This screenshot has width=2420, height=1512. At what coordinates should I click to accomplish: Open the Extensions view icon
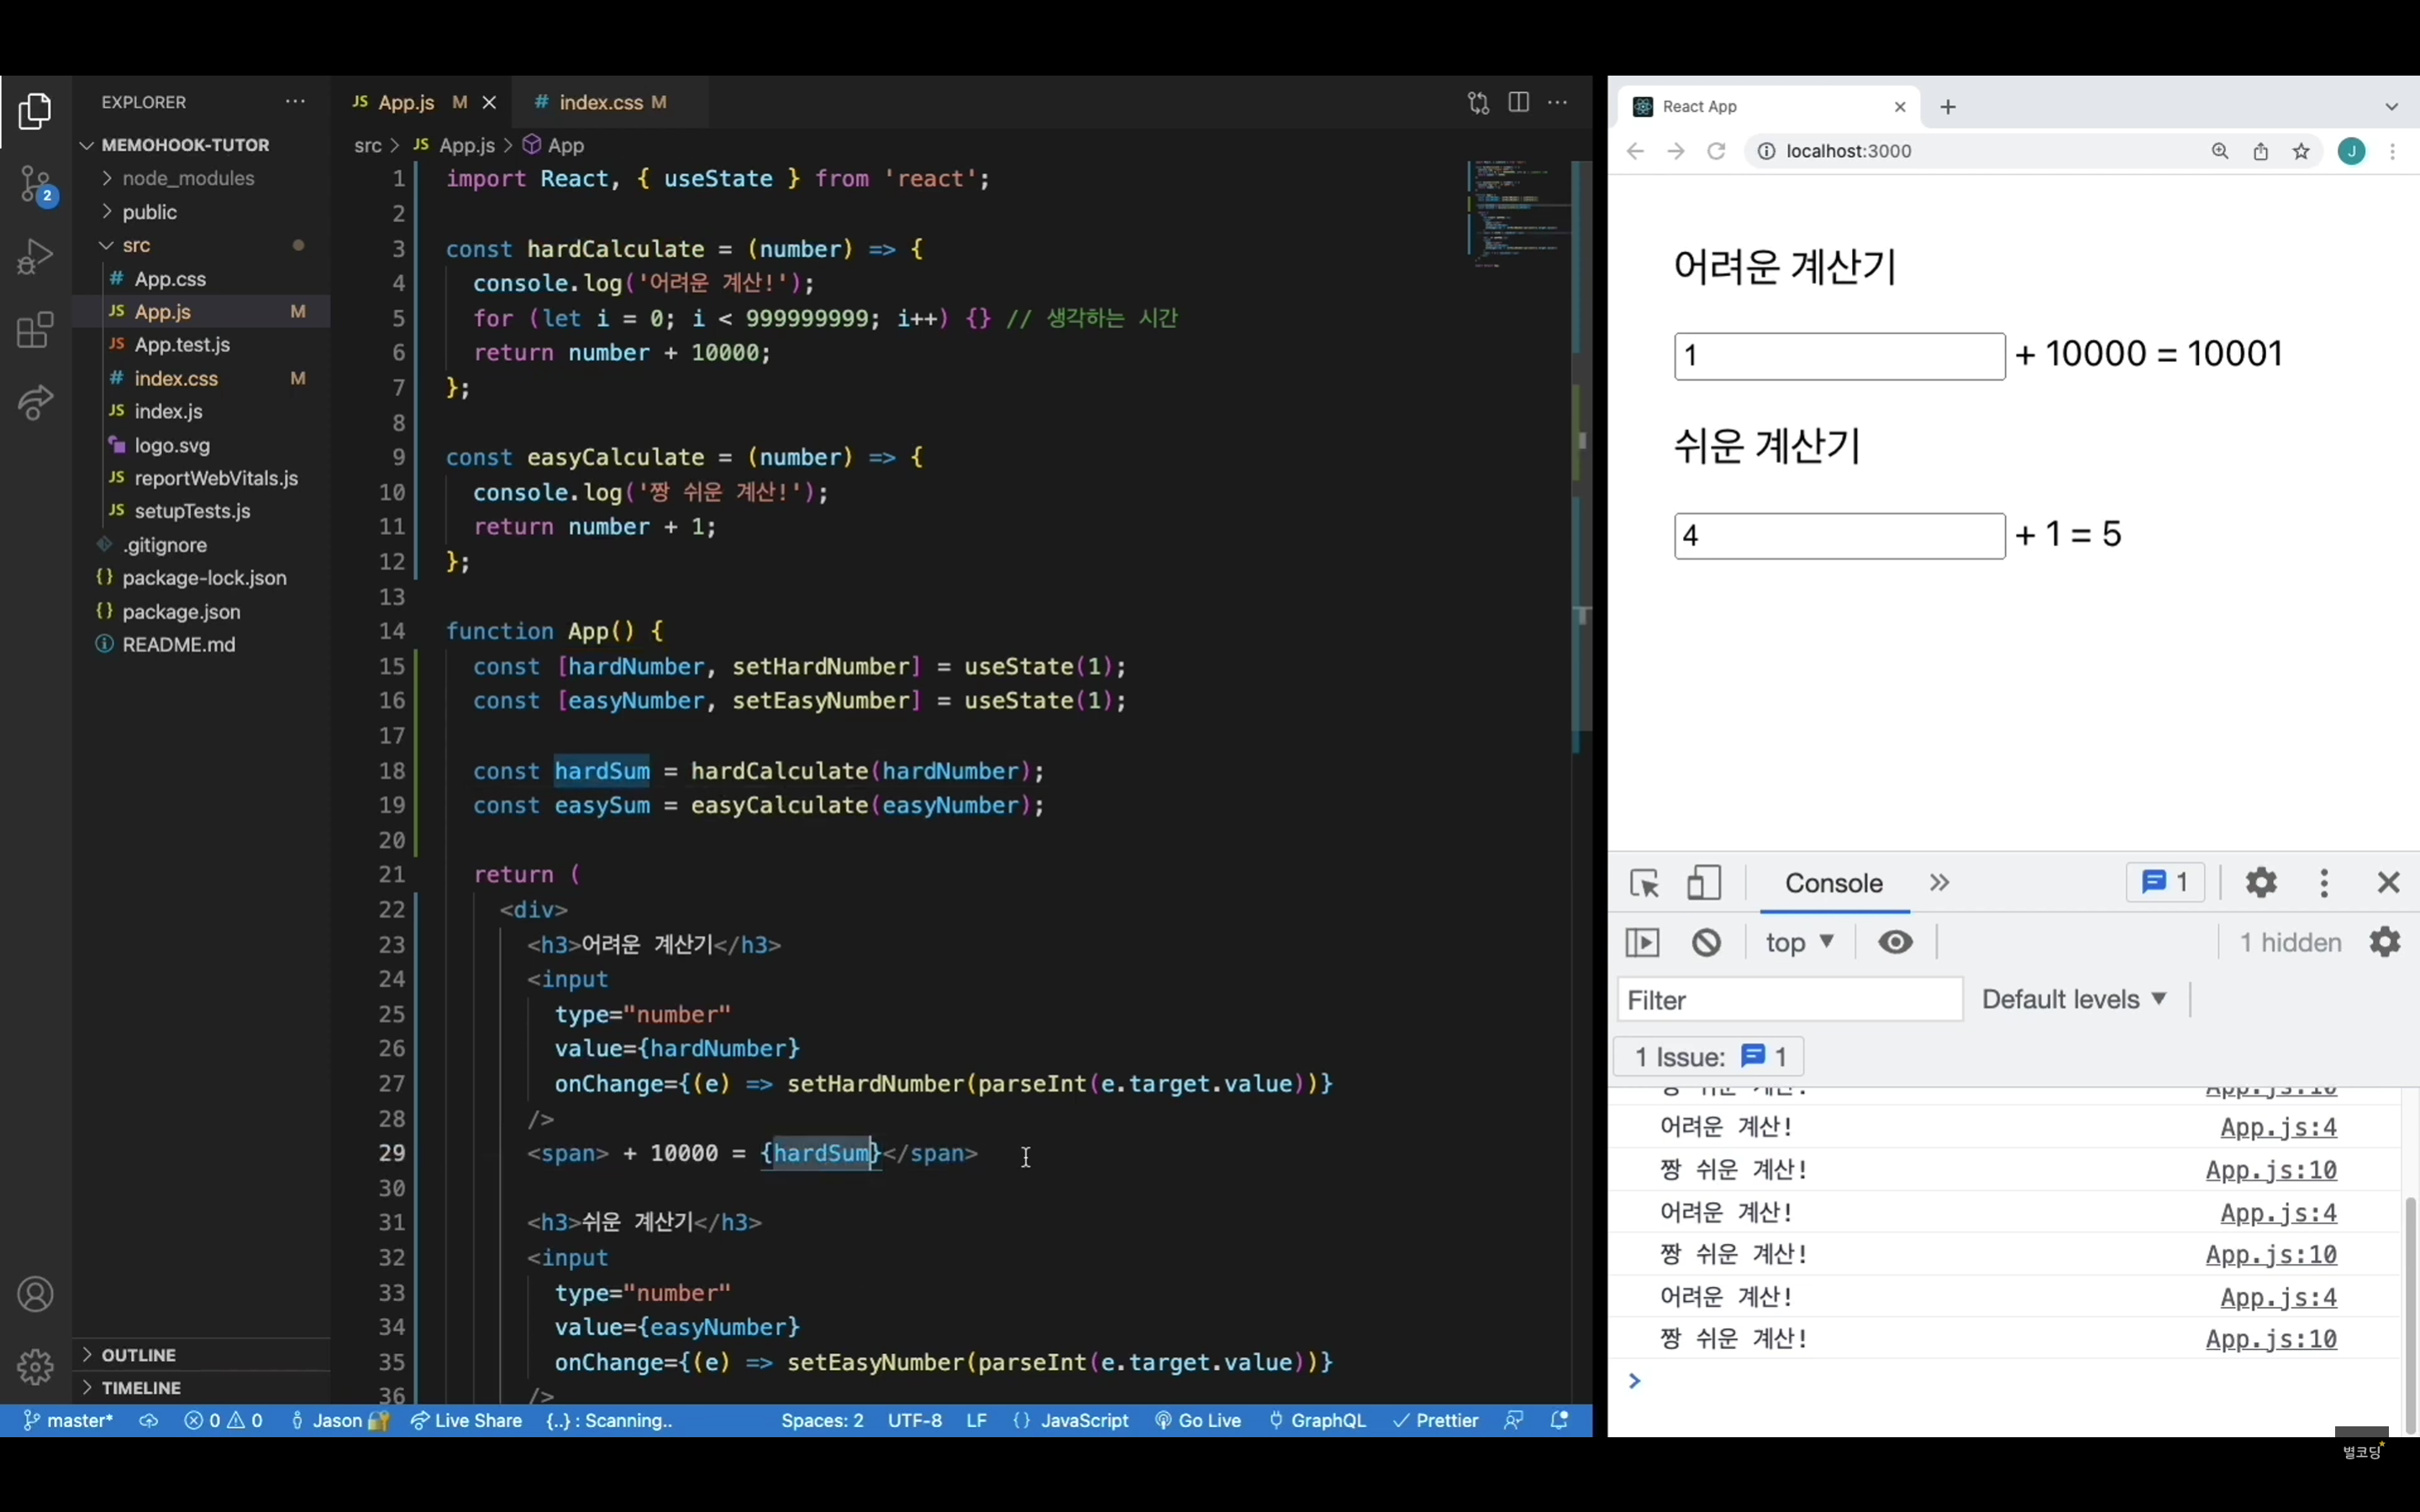[36, 330]
